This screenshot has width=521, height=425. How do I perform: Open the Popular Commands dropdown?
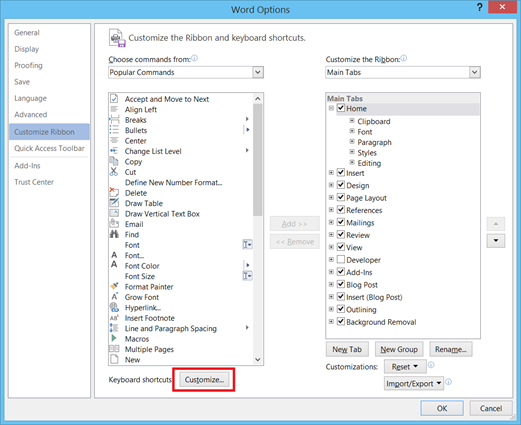pos(258,72)
